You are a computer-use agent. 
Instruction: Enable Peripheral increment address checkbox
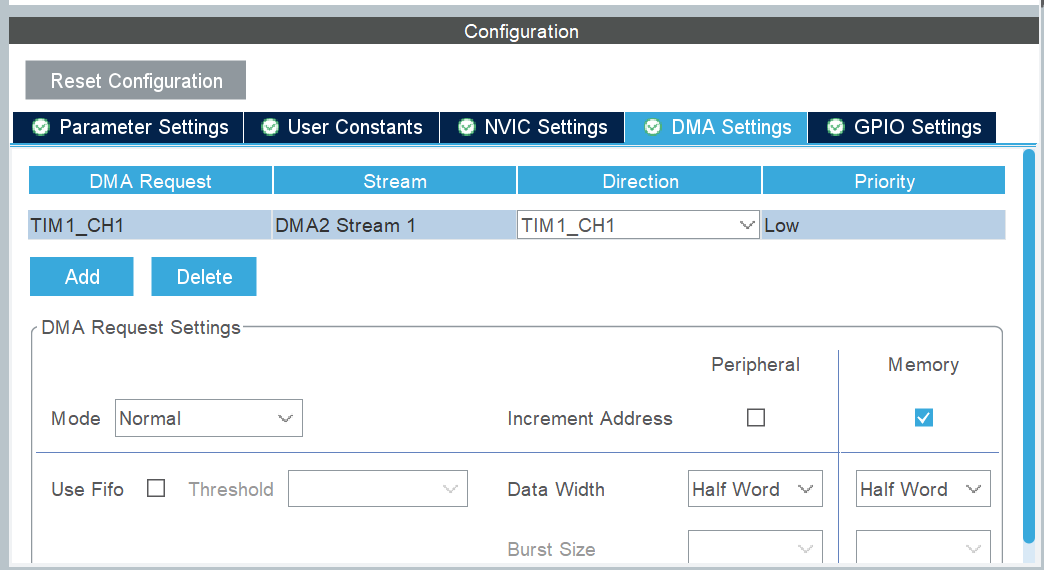click(756, 418)
